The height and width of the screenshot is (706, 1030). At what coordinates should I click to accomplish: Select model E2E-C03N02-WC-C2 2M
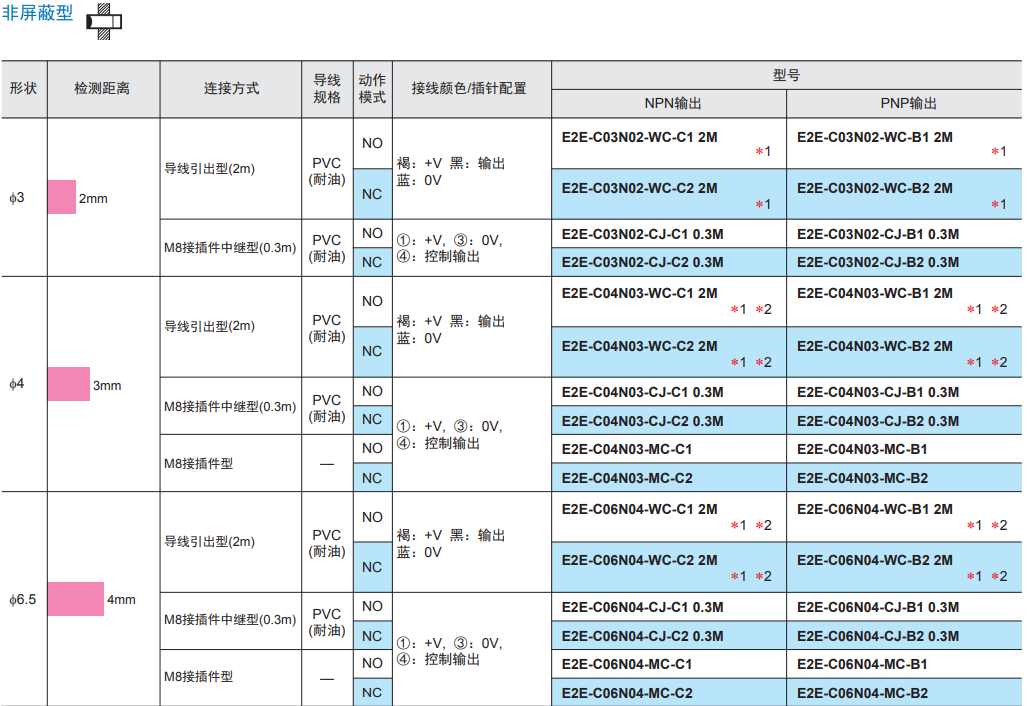point(639,188)
